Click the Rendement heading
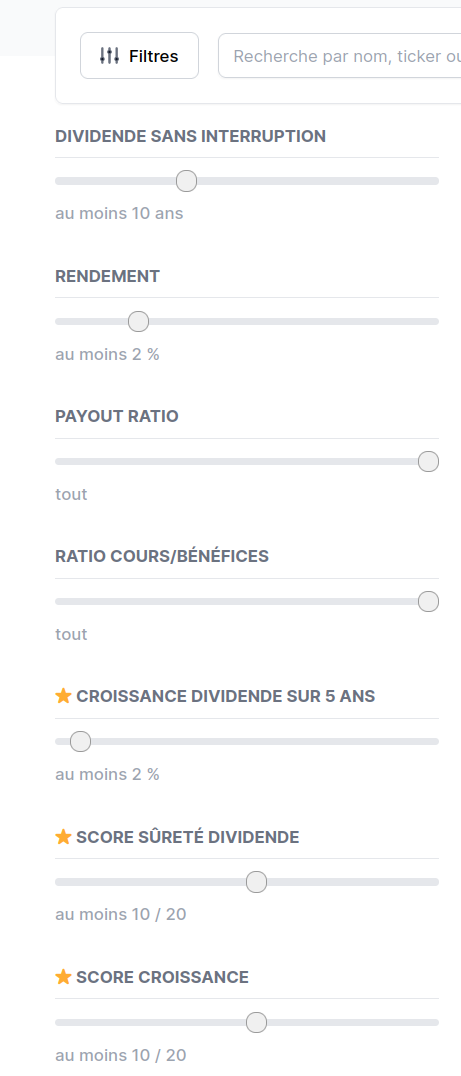This screenshot has width=461, height=1076. [108, 276]
